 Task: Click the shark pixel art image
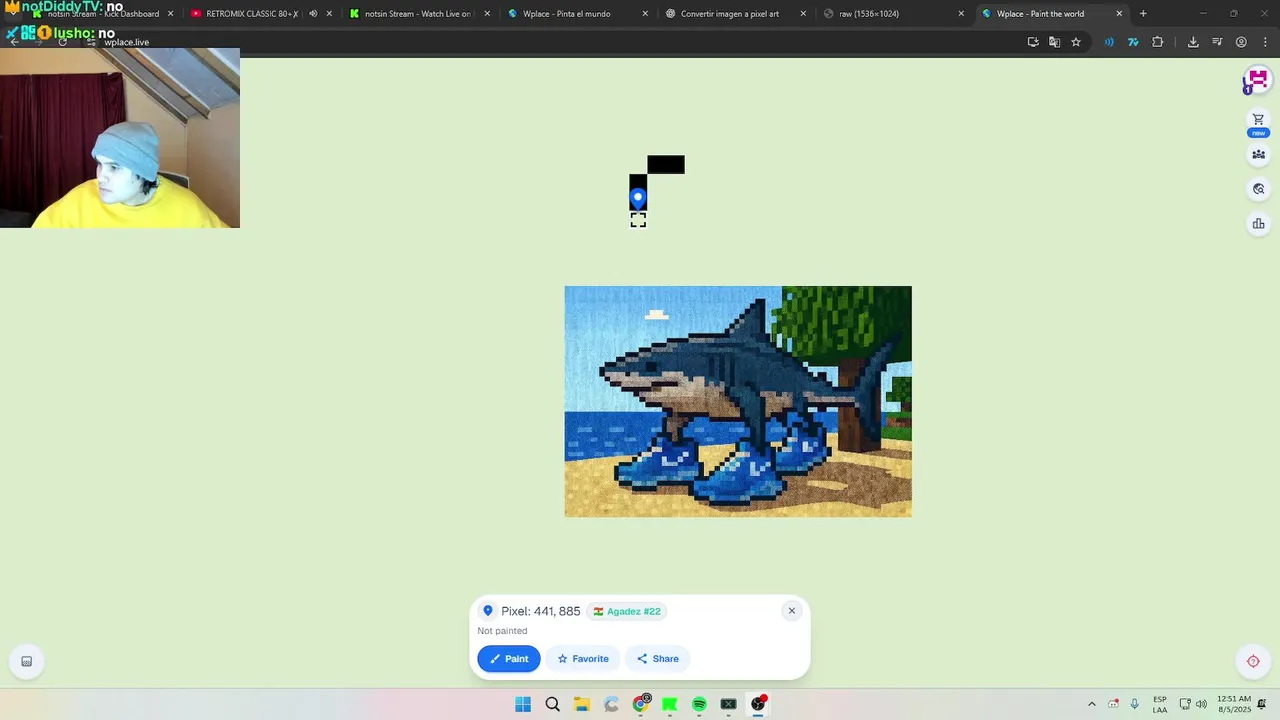[x=738, y=401]
